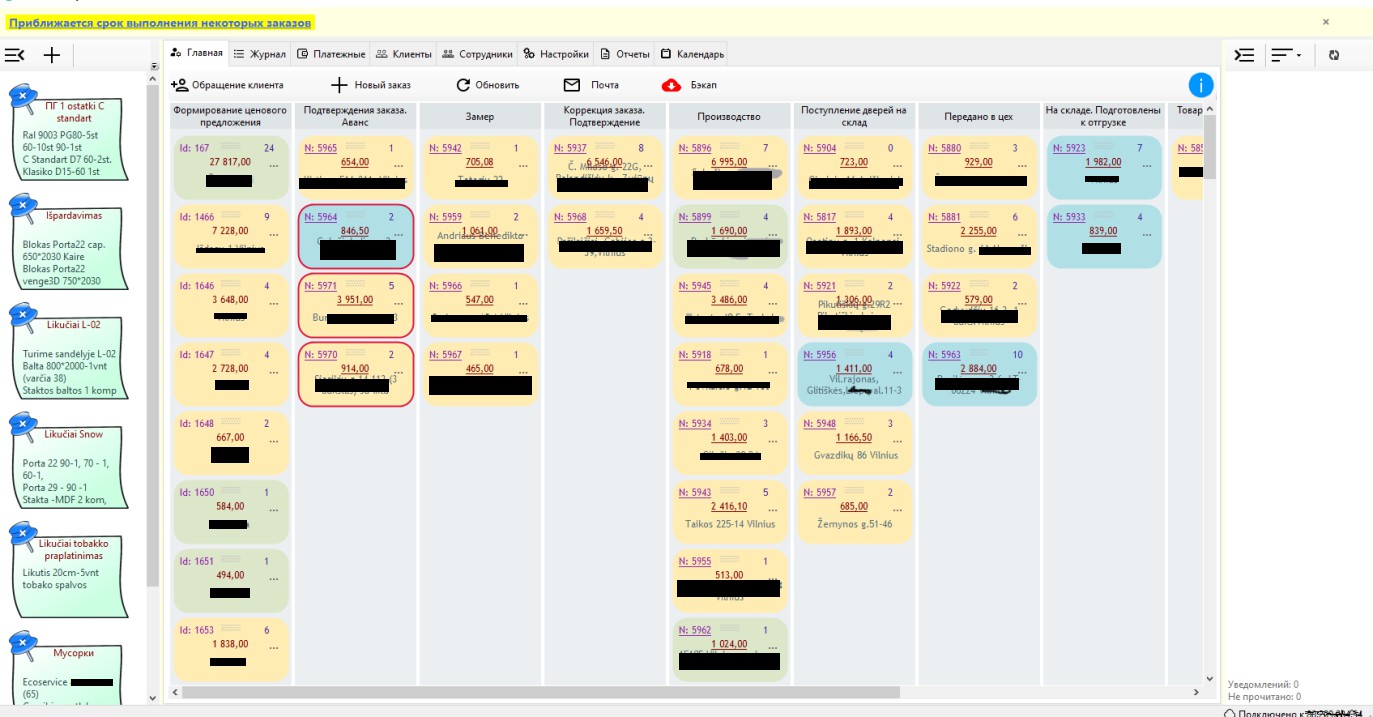Dismiss the yellow deadline warning banner
This screenshot has width=1373, height=717.
[1326, 21]
